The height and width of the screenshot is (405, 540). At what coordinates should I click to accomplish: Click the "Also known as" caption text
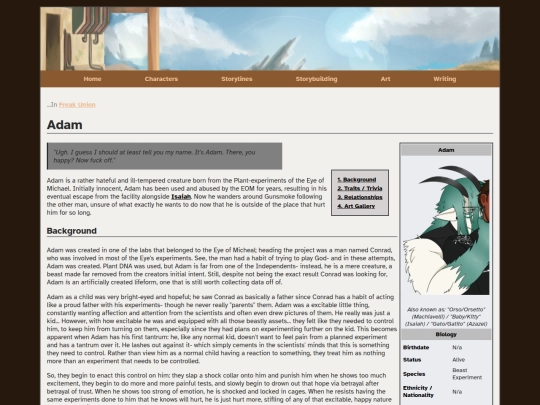point(446,316)
